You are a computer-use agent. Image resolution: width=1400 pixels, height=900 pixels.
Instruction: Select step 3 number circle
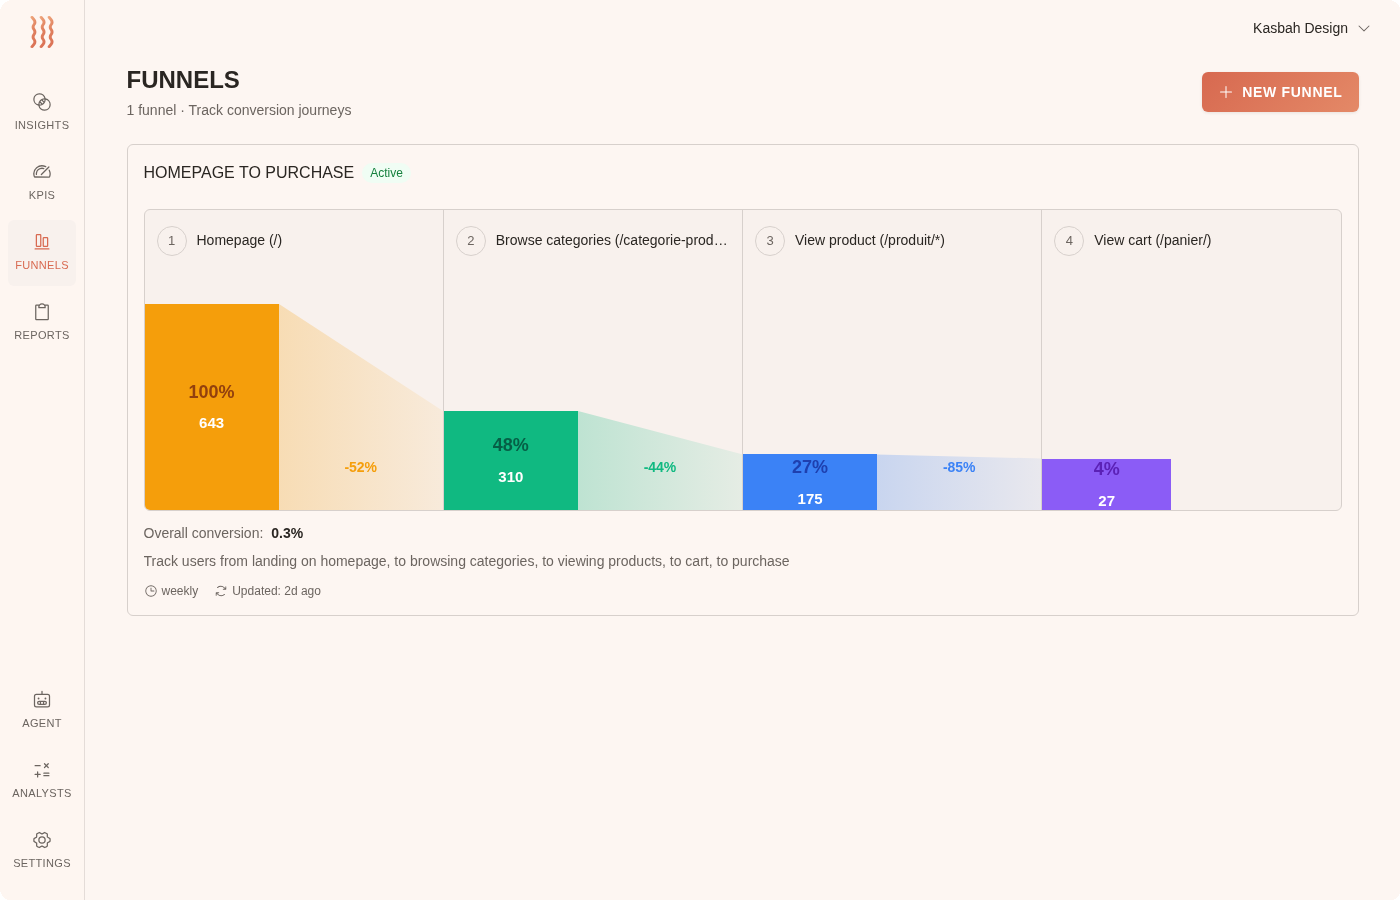(770, 241)
